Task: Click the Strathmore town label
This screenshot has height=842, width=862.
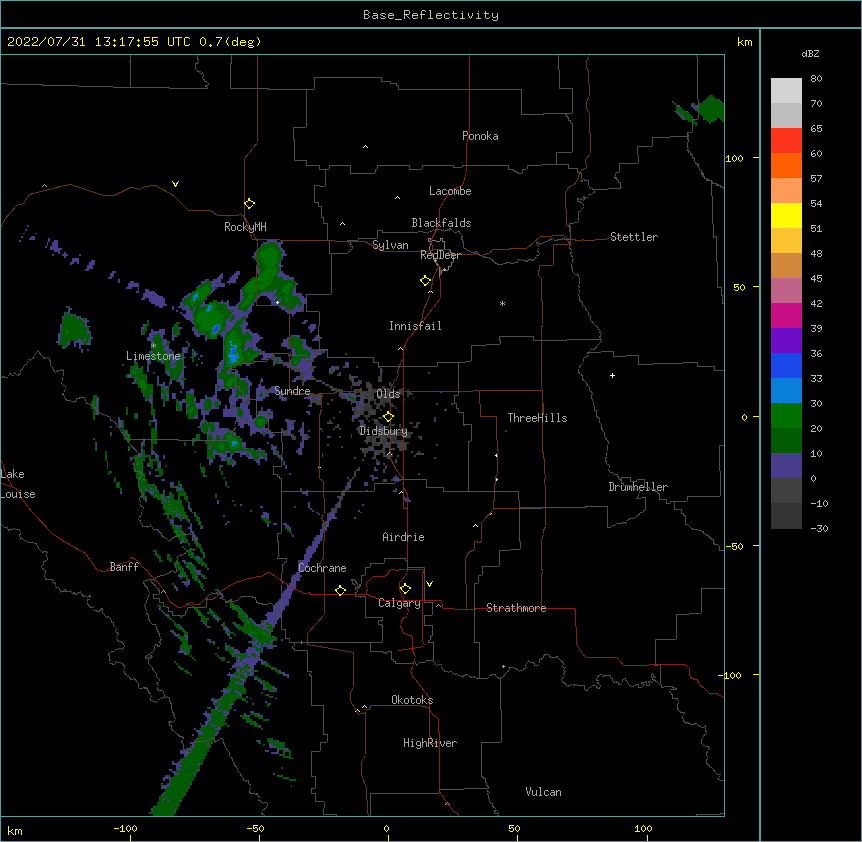Action: 516,608
